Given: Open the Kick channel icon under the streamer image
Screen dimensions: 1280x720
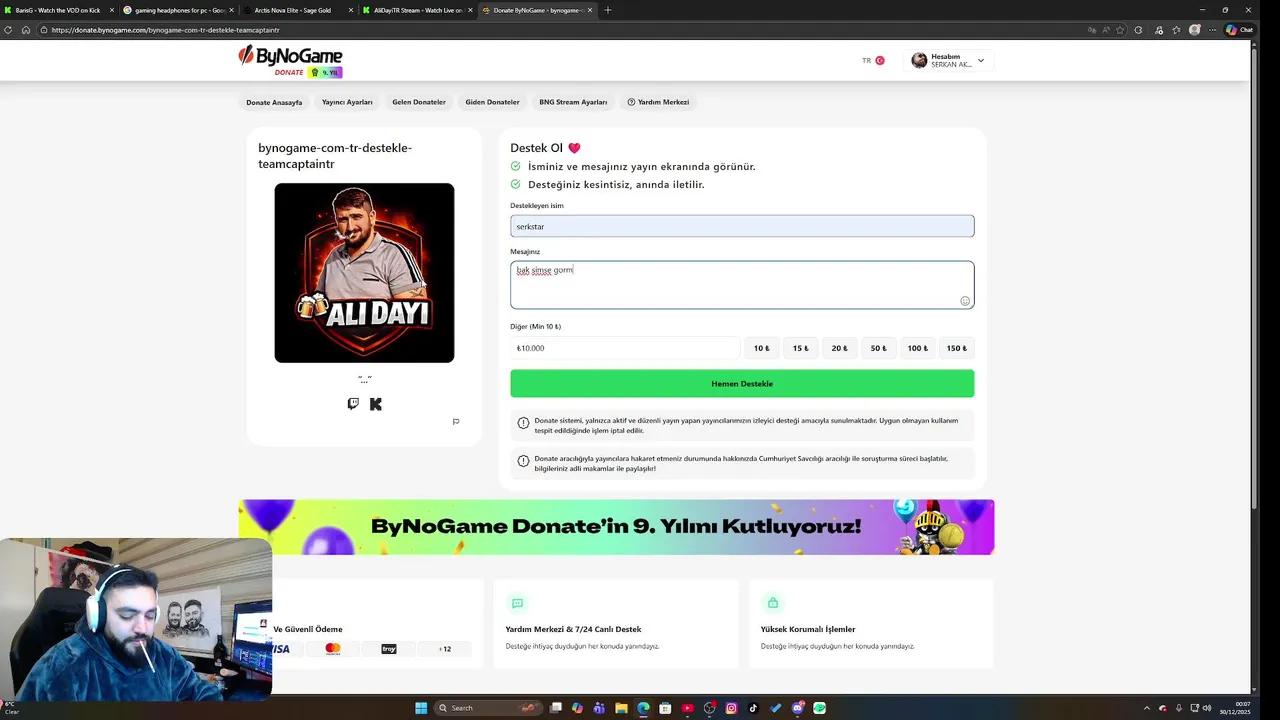Looking at the screenshot, I should click(x=376, y=404).
